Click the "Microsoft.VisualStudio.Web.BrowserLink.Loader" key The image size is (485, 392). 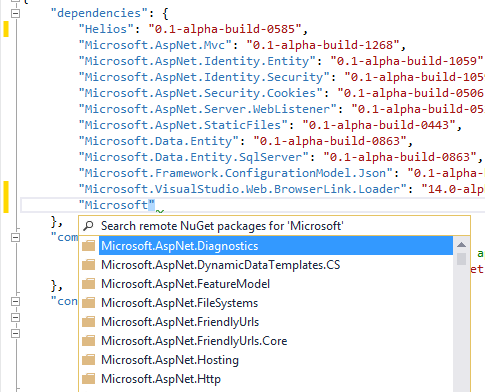(x=243, y=189)
